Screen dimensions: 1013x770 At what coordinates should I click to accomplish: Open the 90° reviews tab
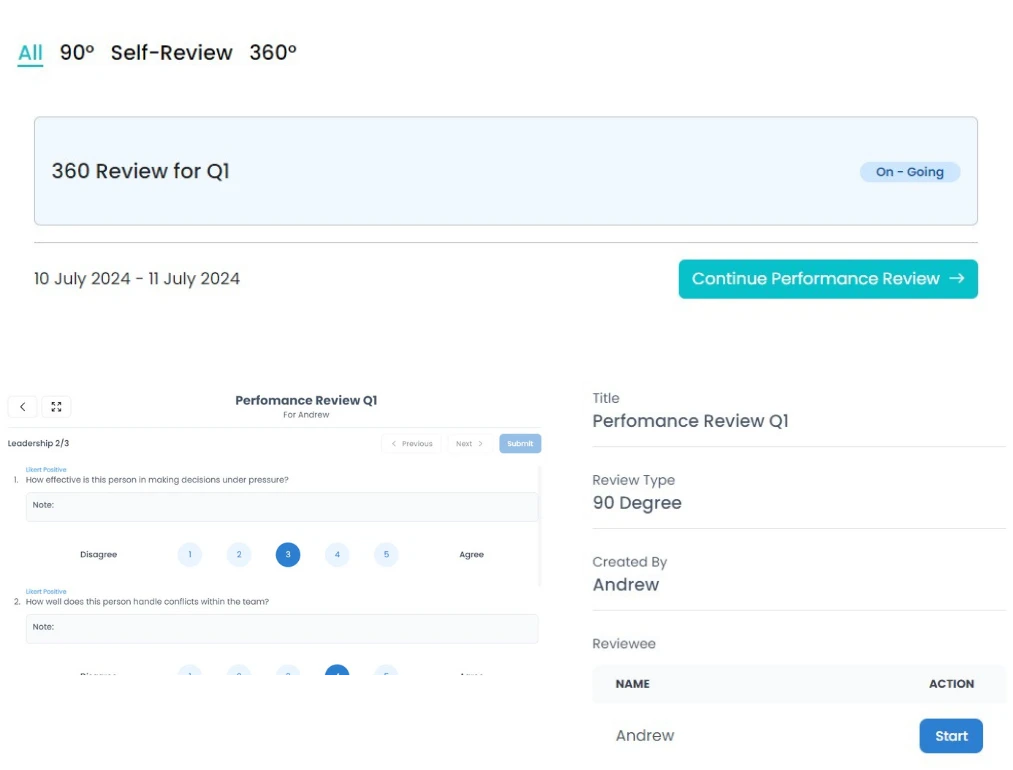tap(77, 53)
